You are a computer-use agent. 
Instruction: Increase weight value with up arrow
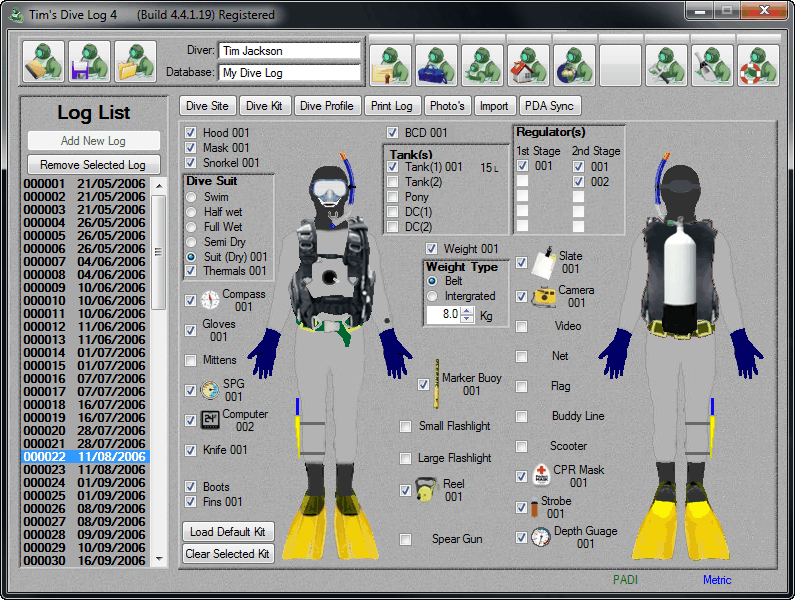(468, 311)
